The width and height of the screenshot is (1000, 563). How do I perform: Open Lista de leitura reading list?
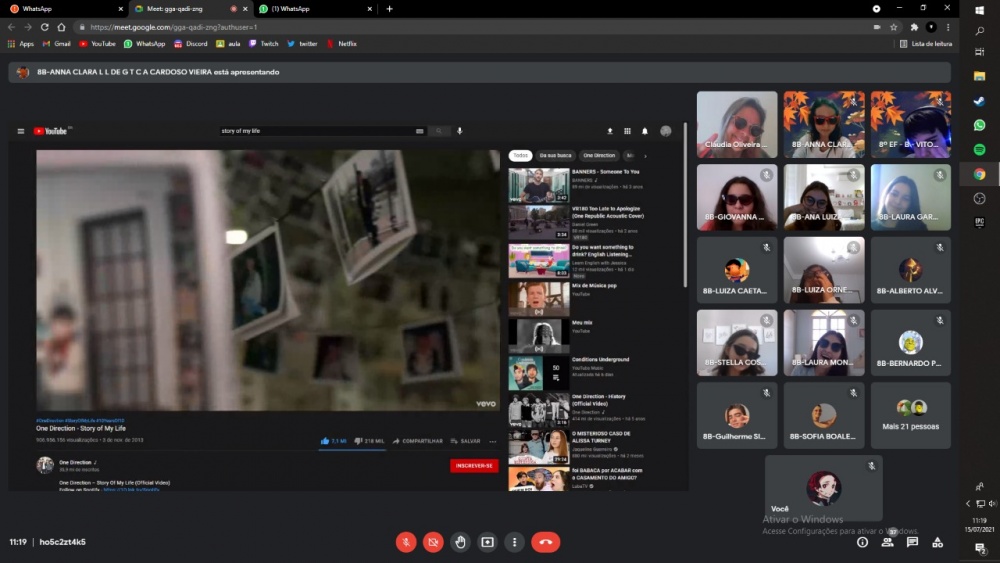(x=925, y=44)
